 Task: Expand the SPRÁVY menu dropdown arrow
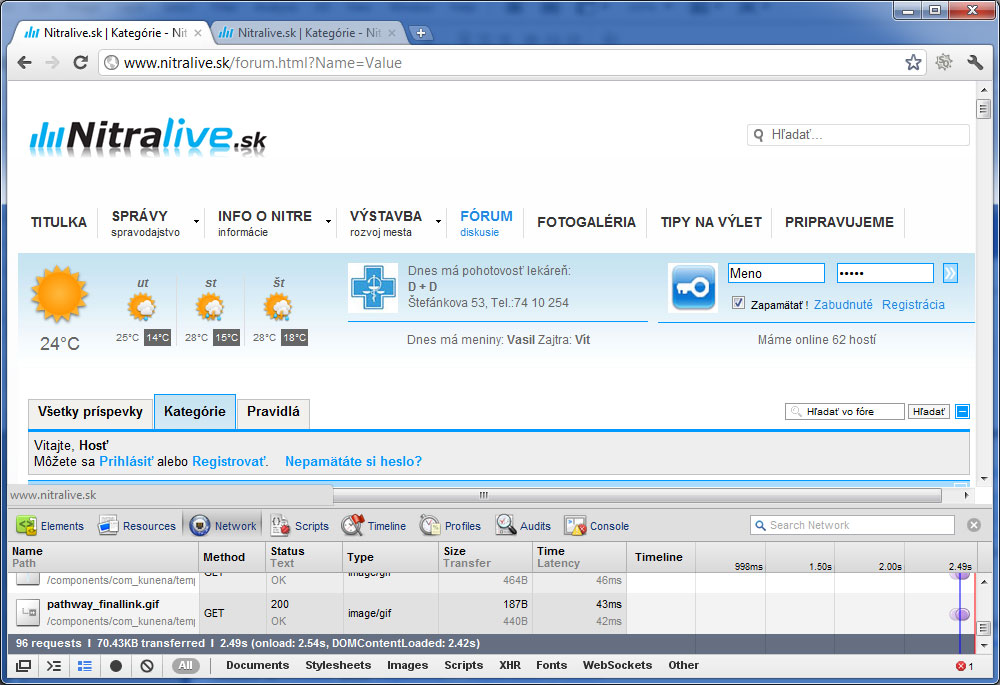click(x=196, y=222)
